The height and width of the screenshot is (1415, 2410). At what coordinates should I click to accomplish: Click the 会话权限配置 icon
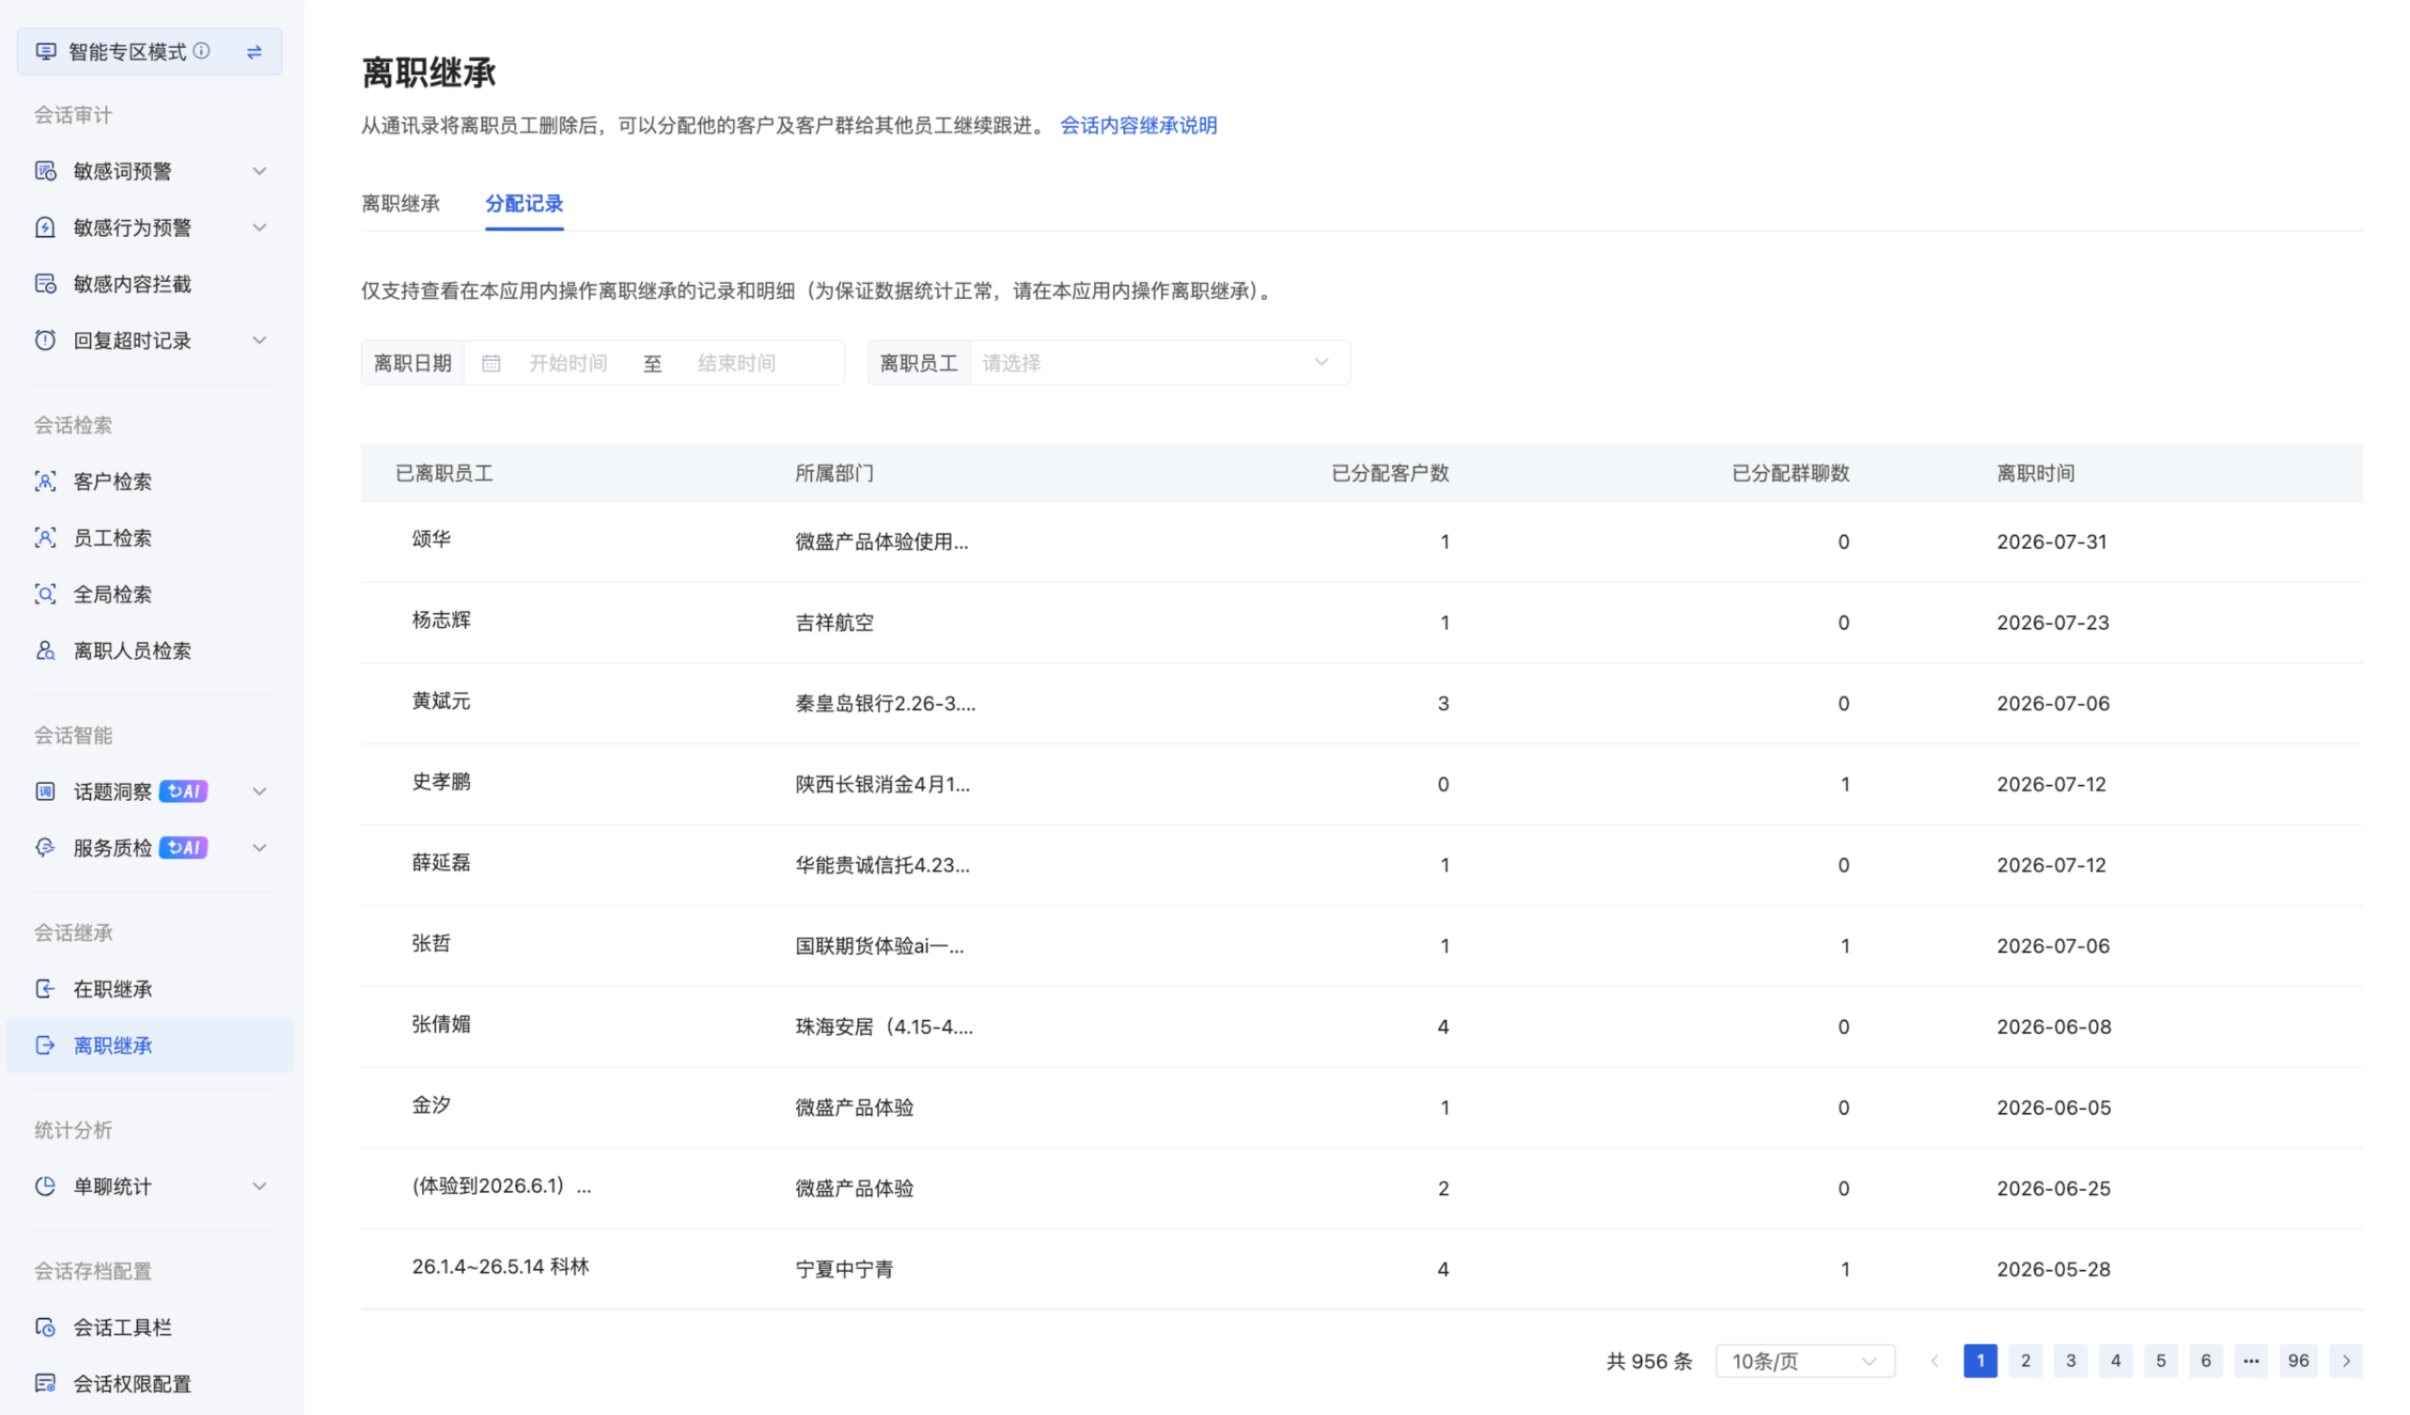(45, 1384)
